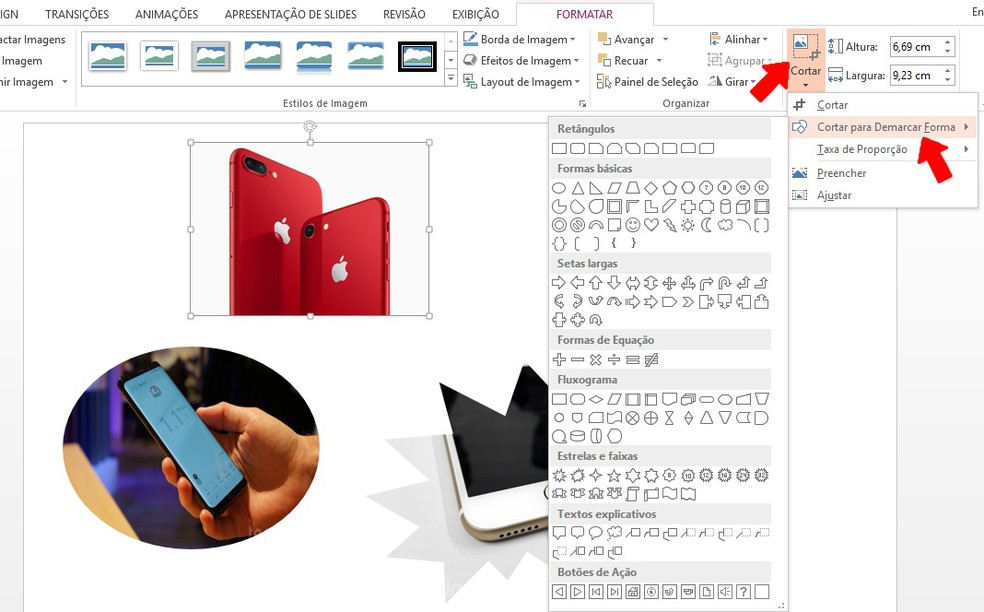
Task: Choose the not-equal equation shape
Action: (x=651, y=360)
